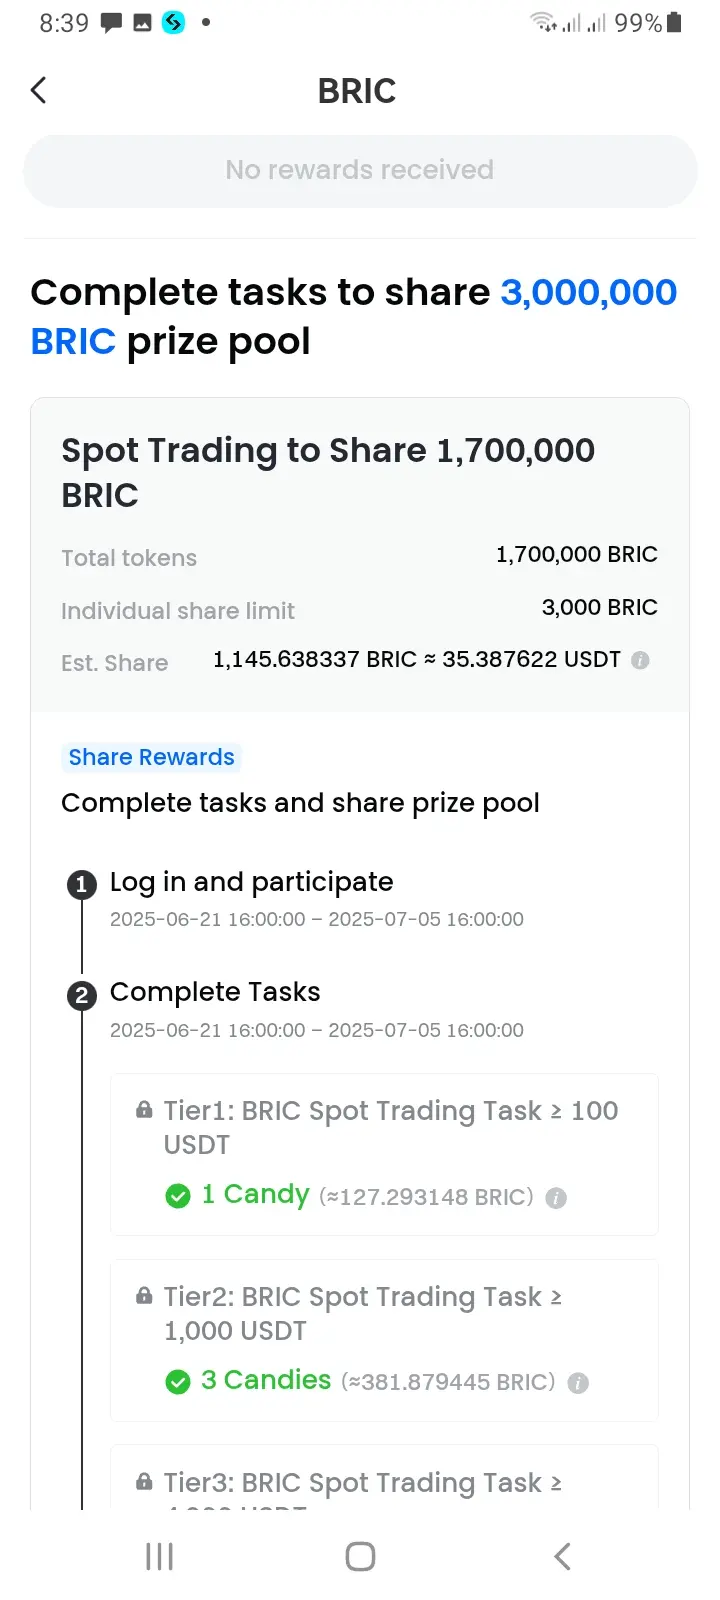Tap green check next to 3 Candies
This screenshot has height=1600, width=720.
point(178,1382)
